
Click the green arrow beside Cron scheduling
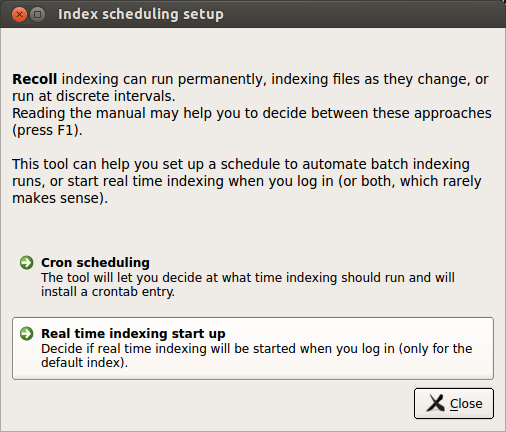(26, 262)
